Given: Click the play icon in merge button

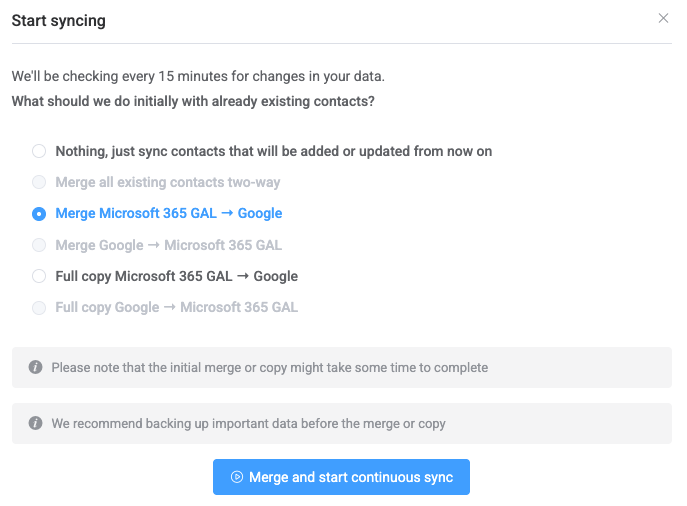Looking at the screenshot, I should pos(237,477).
